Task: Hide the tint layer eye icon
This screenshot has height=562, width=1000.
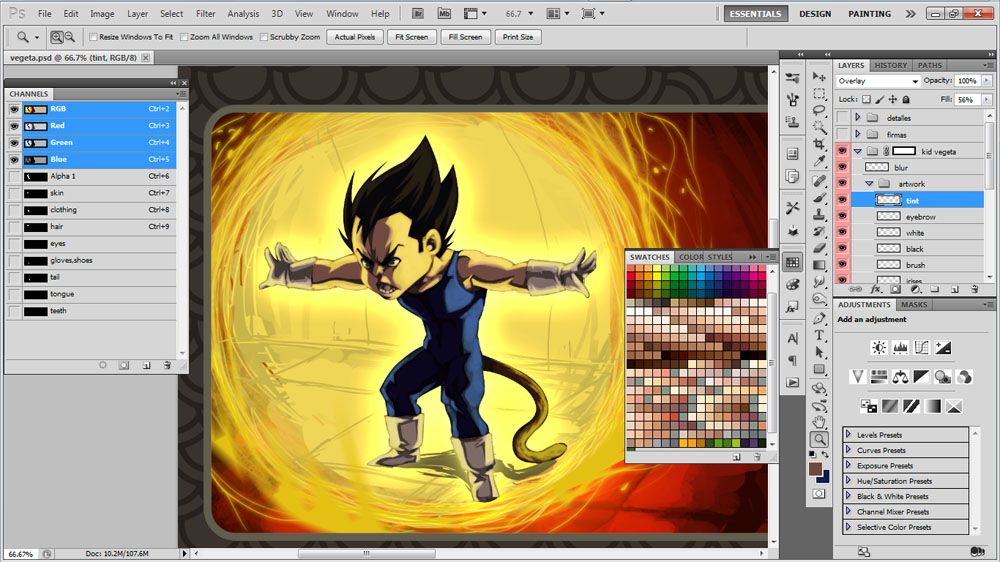Action: (842, 200)
